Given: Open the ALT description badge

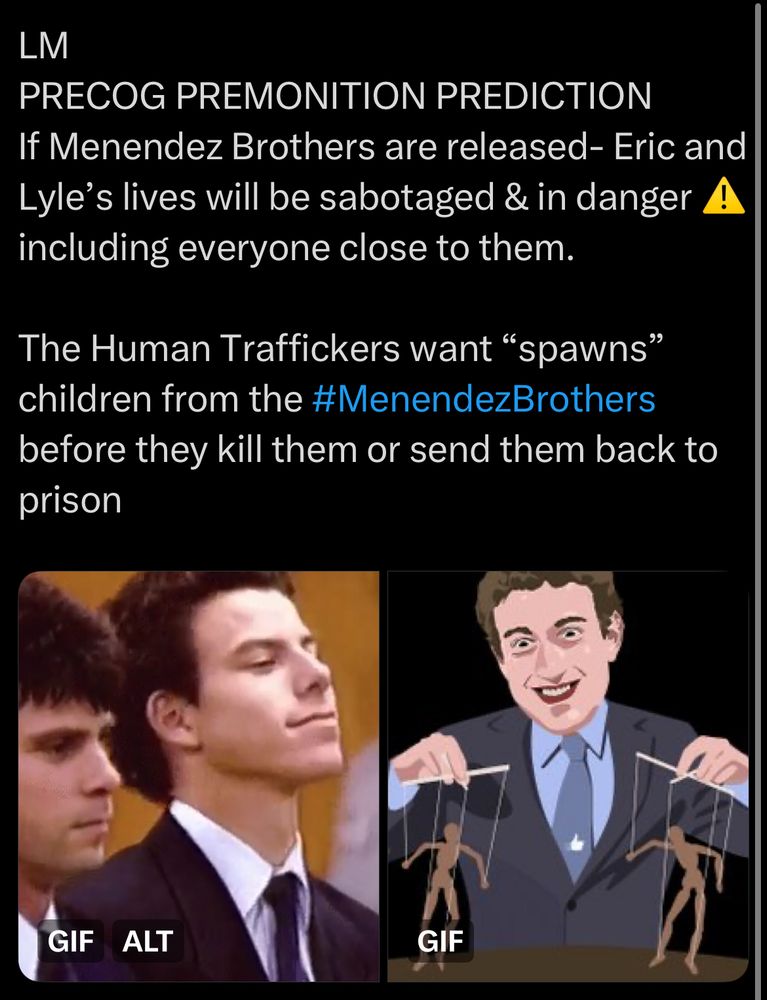Looking at the screenshot, I should [x=147, y=941].
